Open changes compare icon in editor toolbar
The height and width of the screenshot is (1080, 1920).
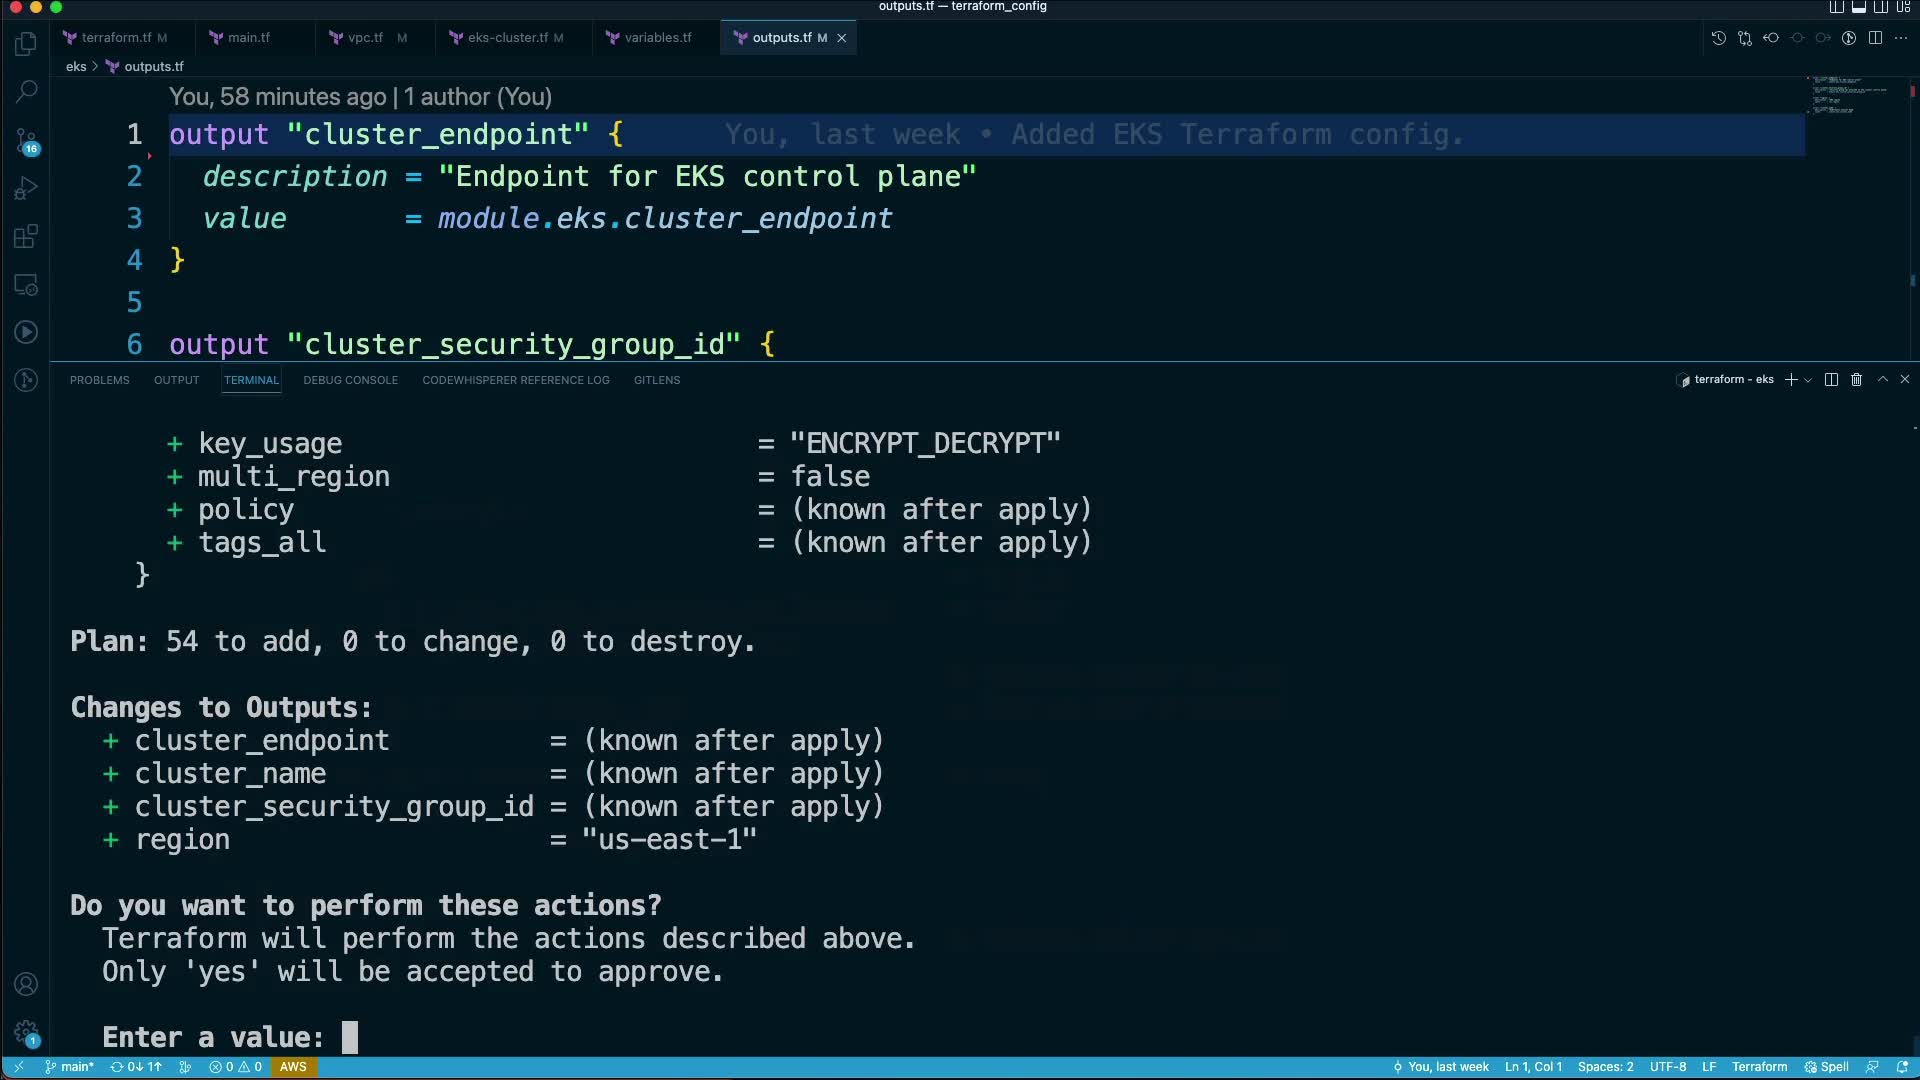click(x=1744, y=38)
